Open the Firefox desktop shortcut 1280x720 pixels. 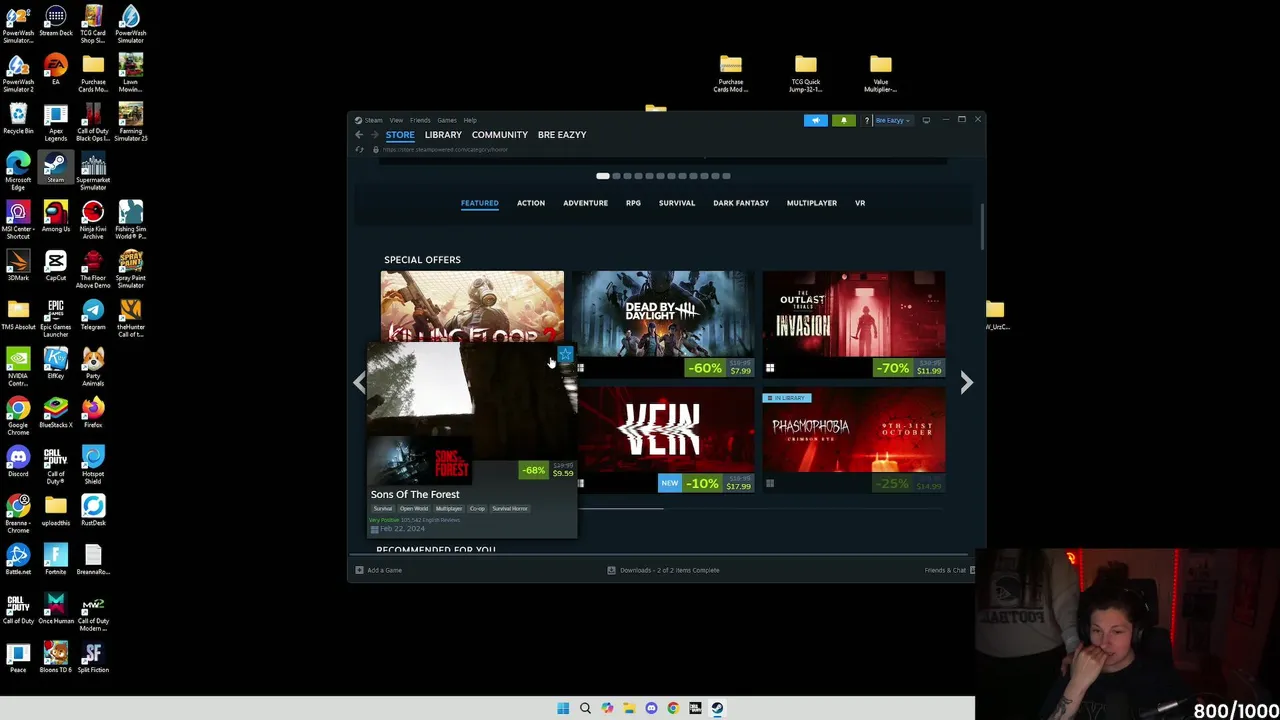coord(93,413)
